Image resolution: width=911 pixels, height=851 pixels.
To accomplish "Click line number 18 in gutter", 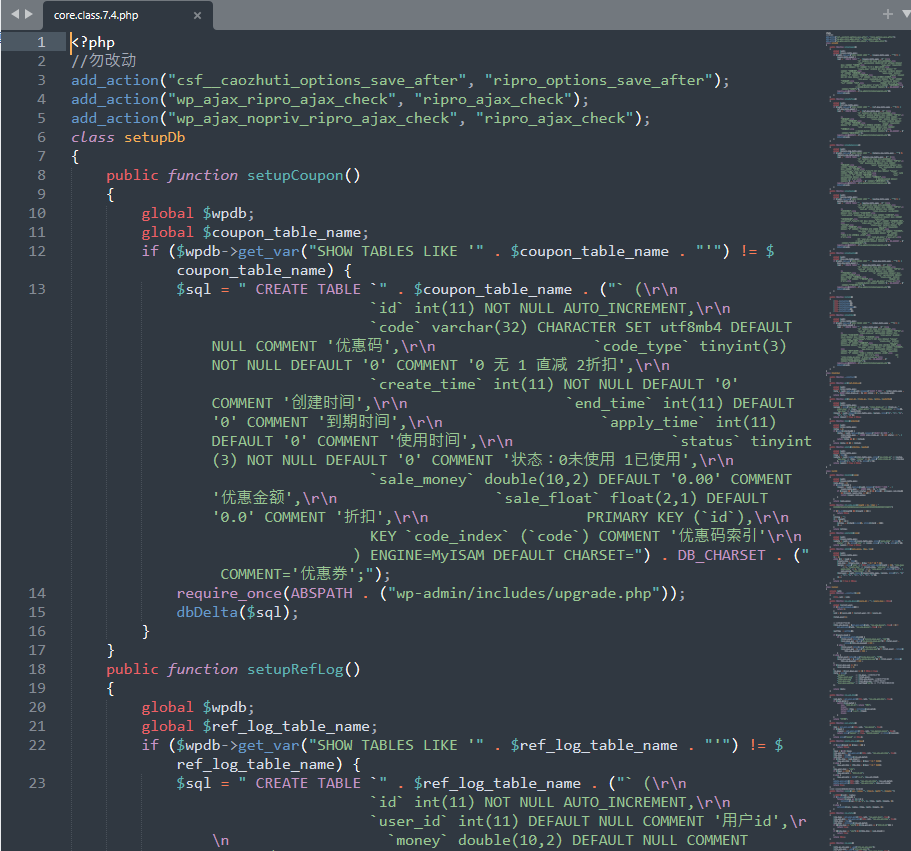I will point(37,669).
